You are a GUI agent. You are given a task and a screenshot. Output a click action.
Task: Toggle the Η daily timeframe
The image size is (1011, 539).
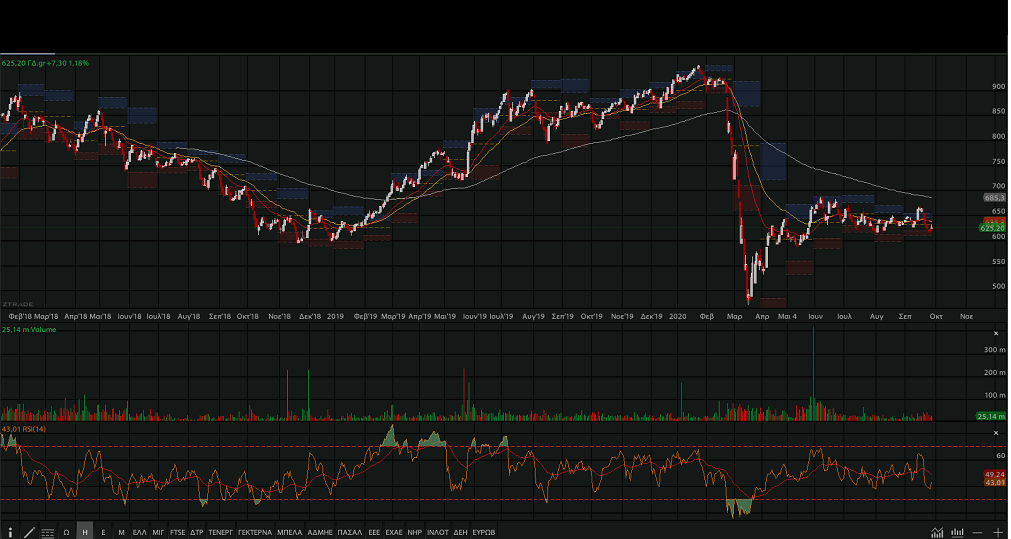85,532
